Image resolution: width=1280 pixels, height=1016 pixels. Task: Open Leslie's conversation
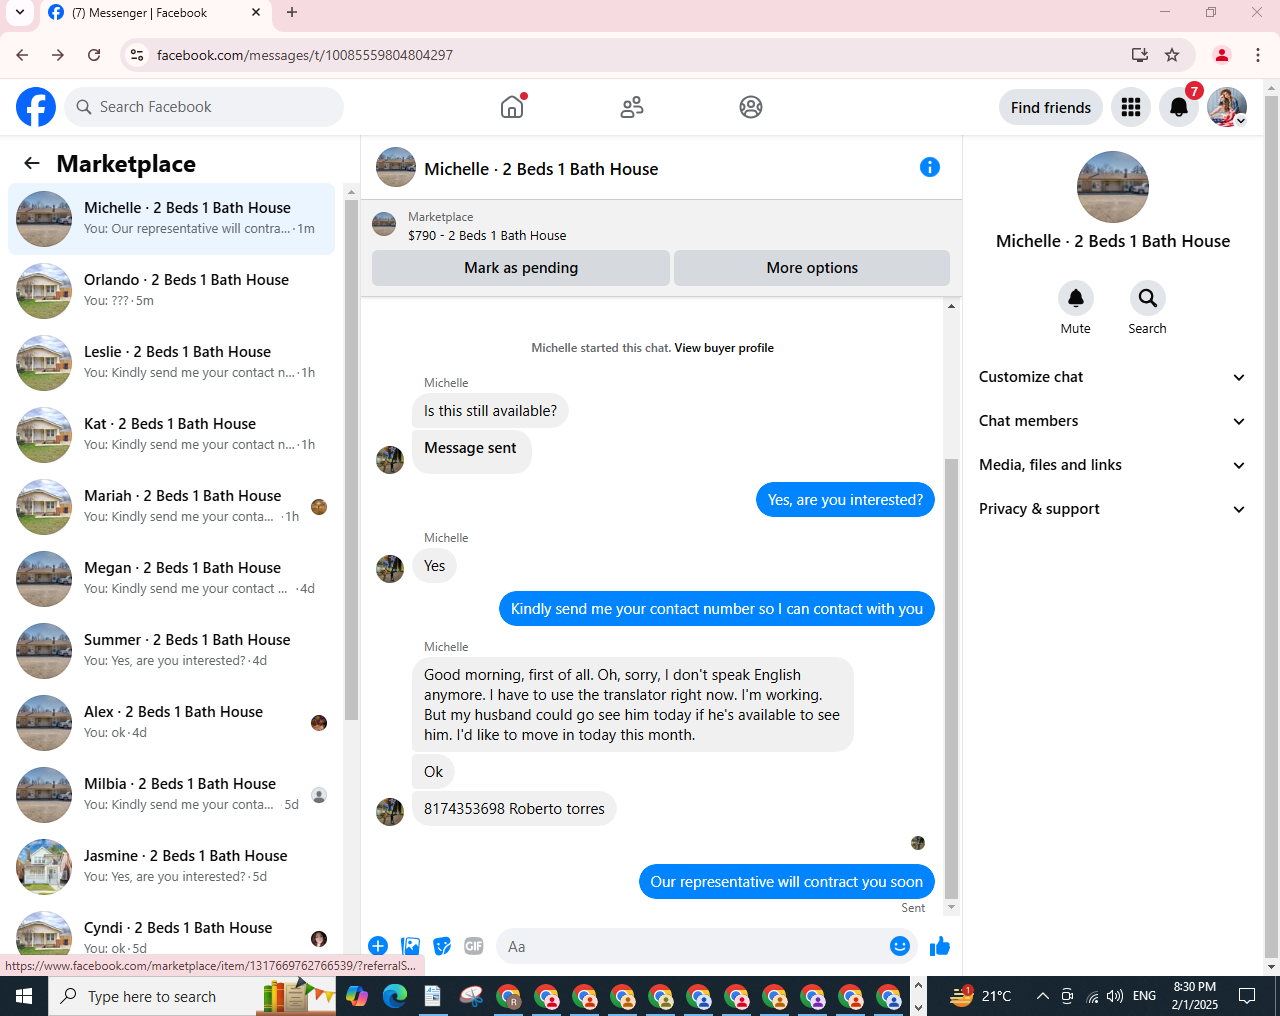[x=172, y=363]
